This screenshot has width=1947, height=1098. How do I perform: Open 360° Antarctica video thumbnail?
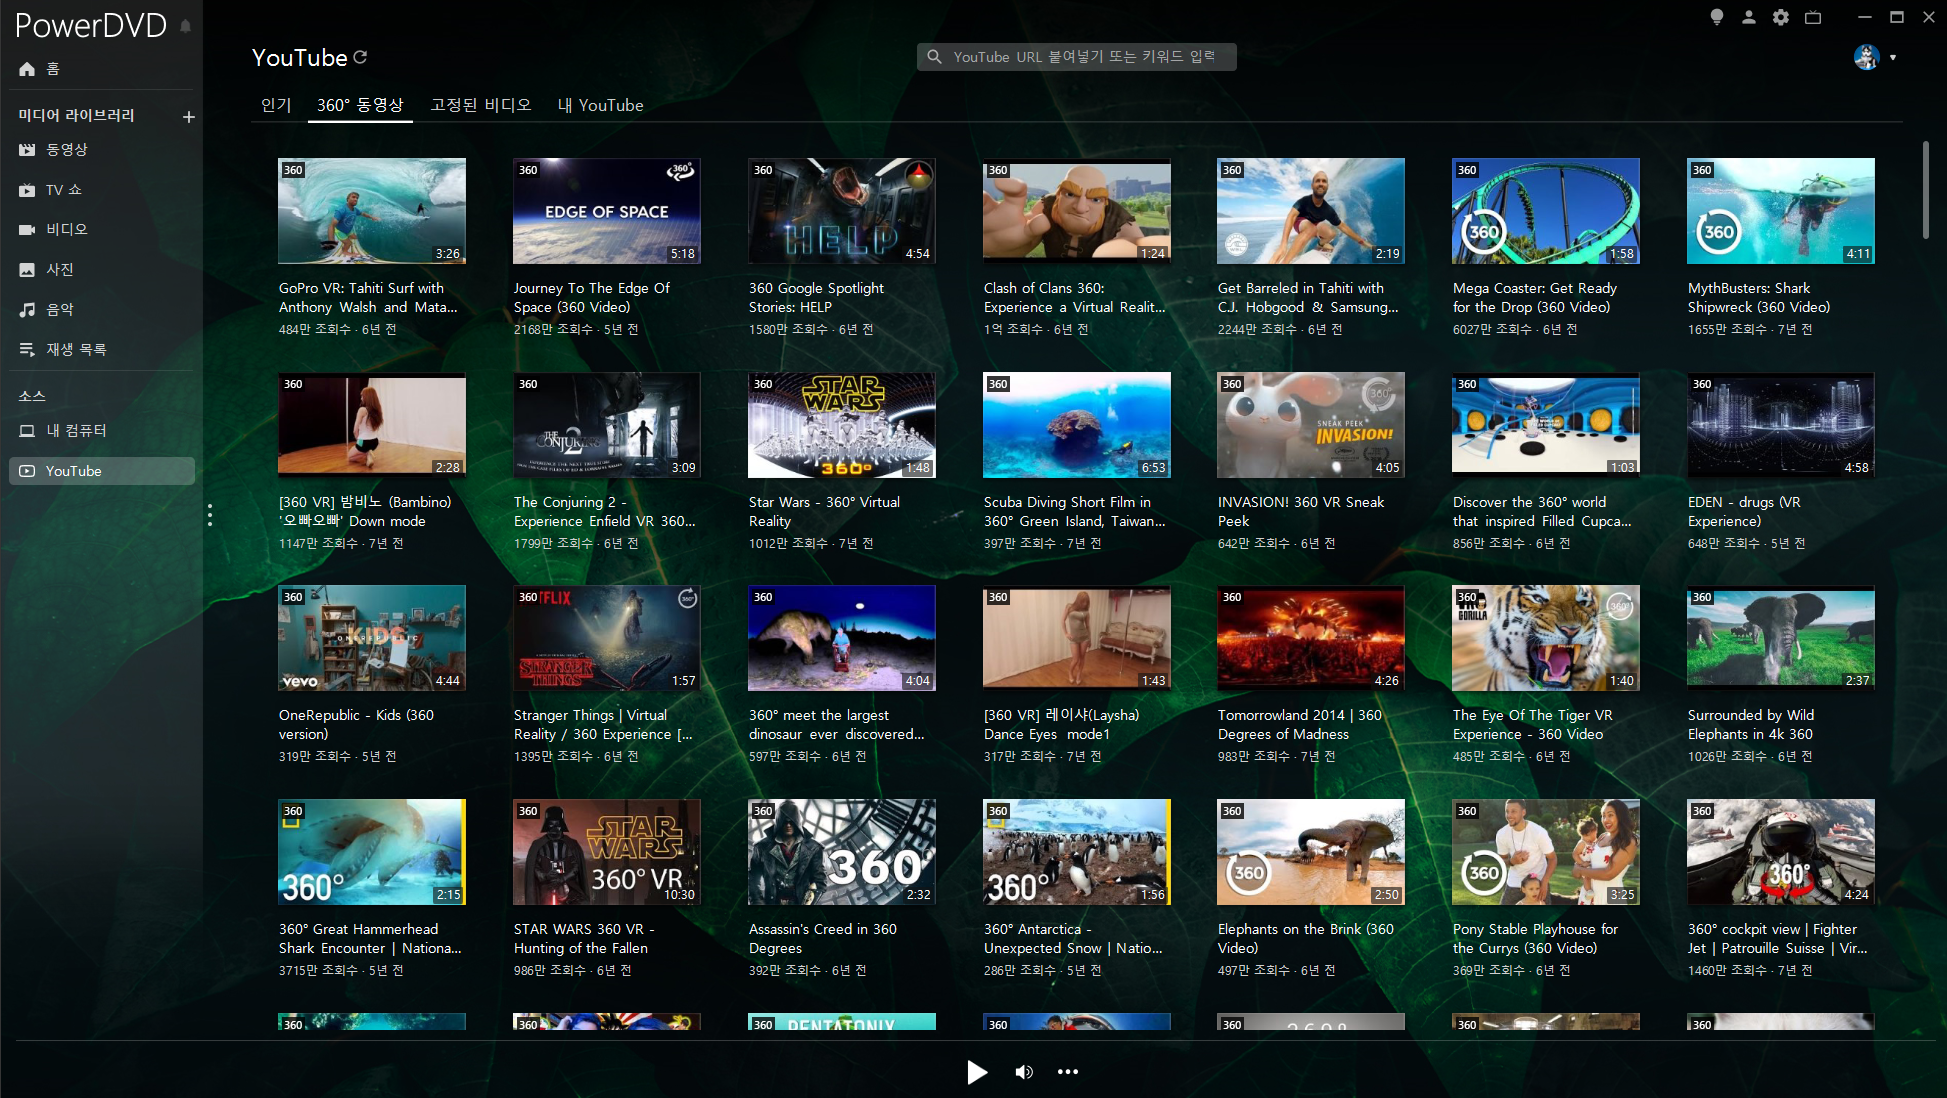(x=1077, y=852)
